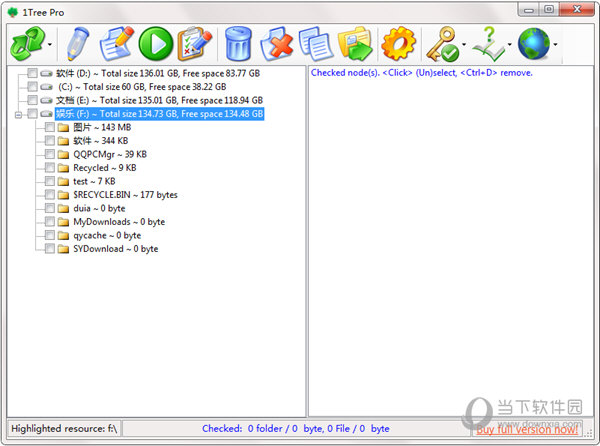Click the folder icon next to QQPCMgr
This screenshot has height=446, width=600.
tap(63, 154)
